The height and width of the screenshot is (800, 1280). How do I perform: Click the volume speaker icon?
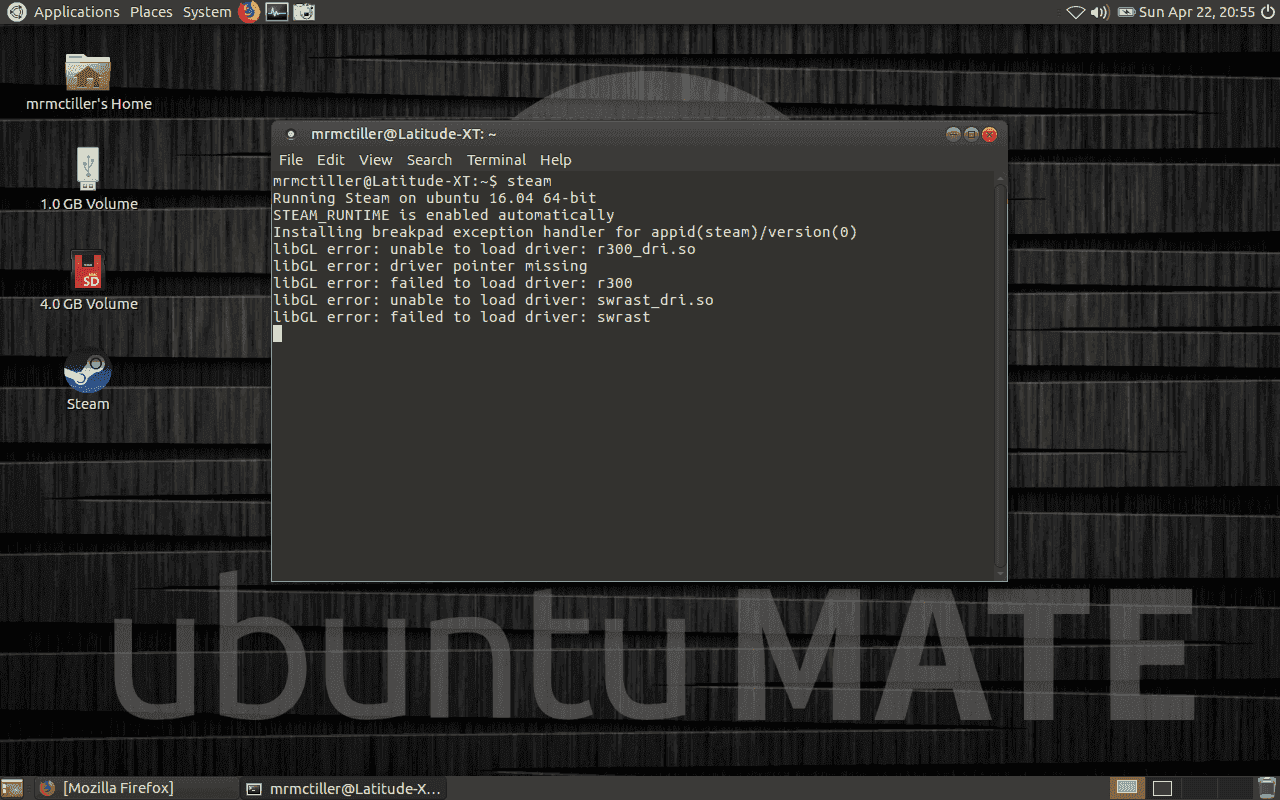point(1100,12)
